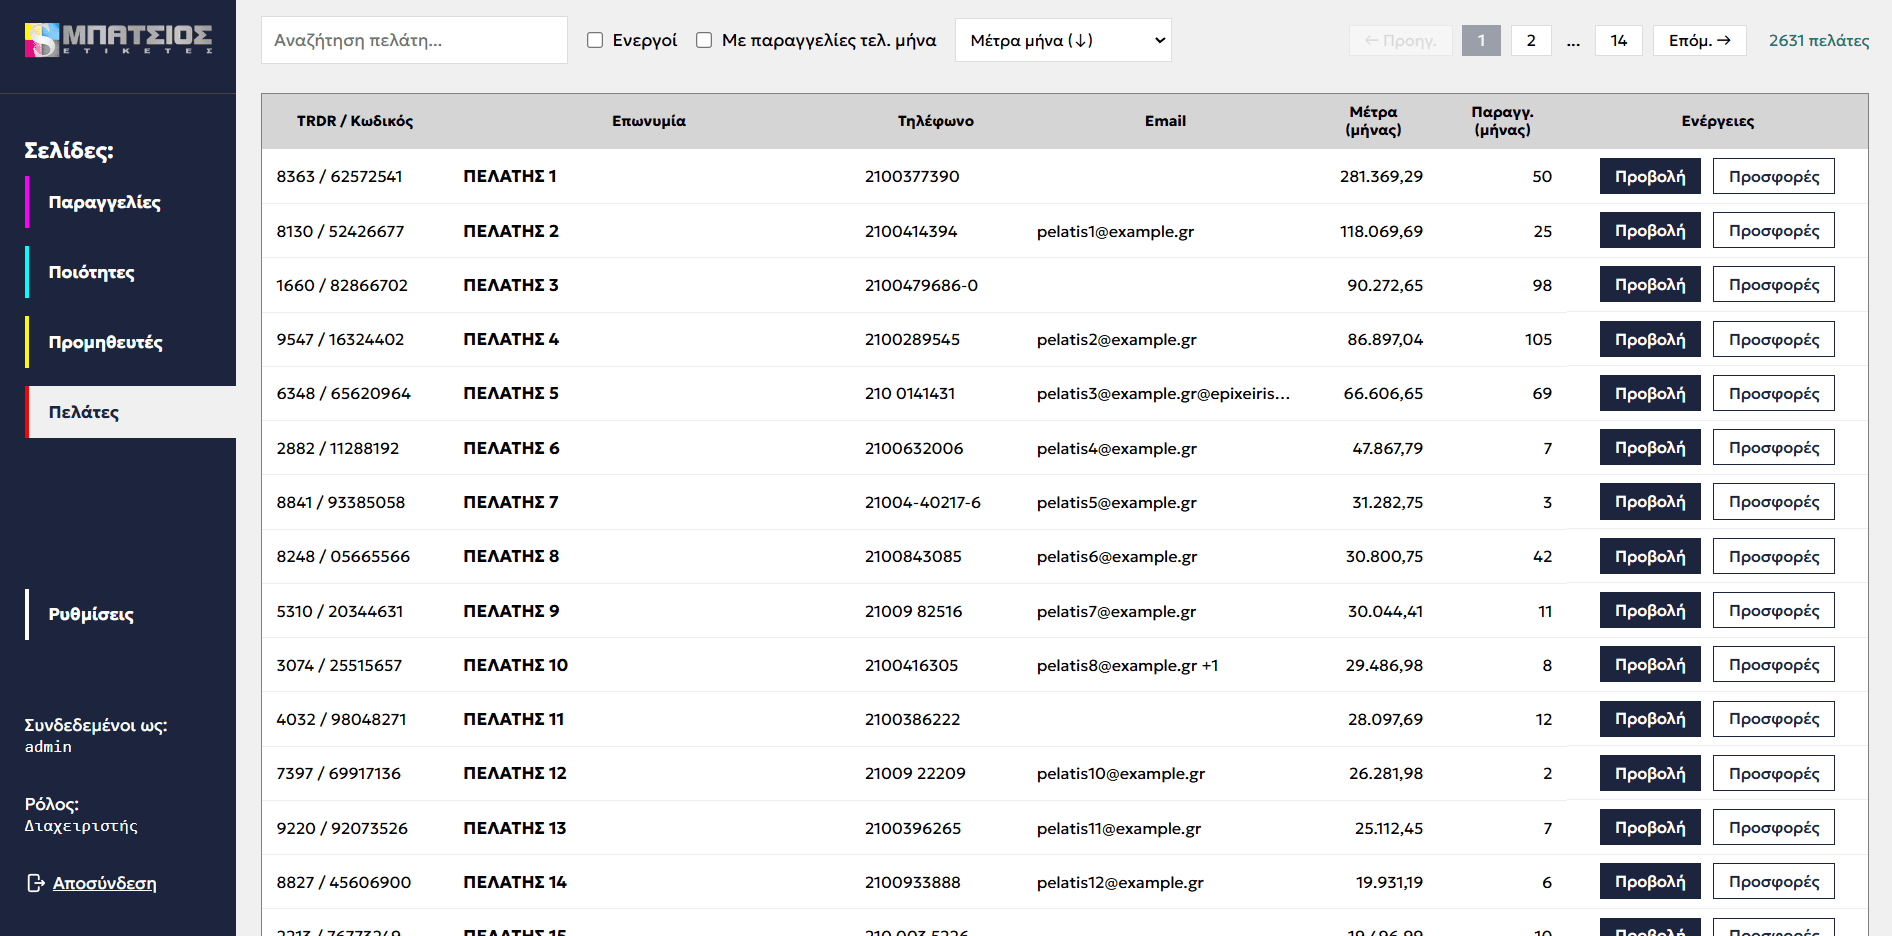Open the Προμηθευτές sidebar page

[x=105, y=342]
